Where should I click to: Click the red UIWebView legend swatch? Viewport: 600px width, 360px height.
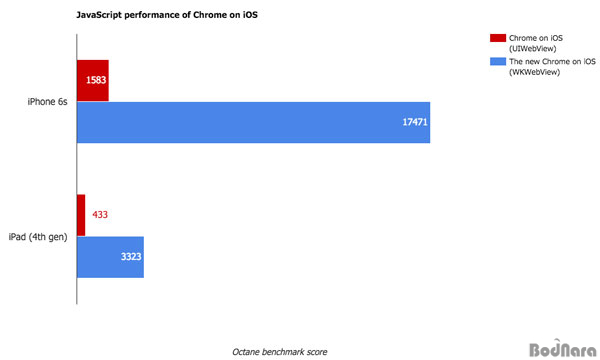[x=498, y=38]
